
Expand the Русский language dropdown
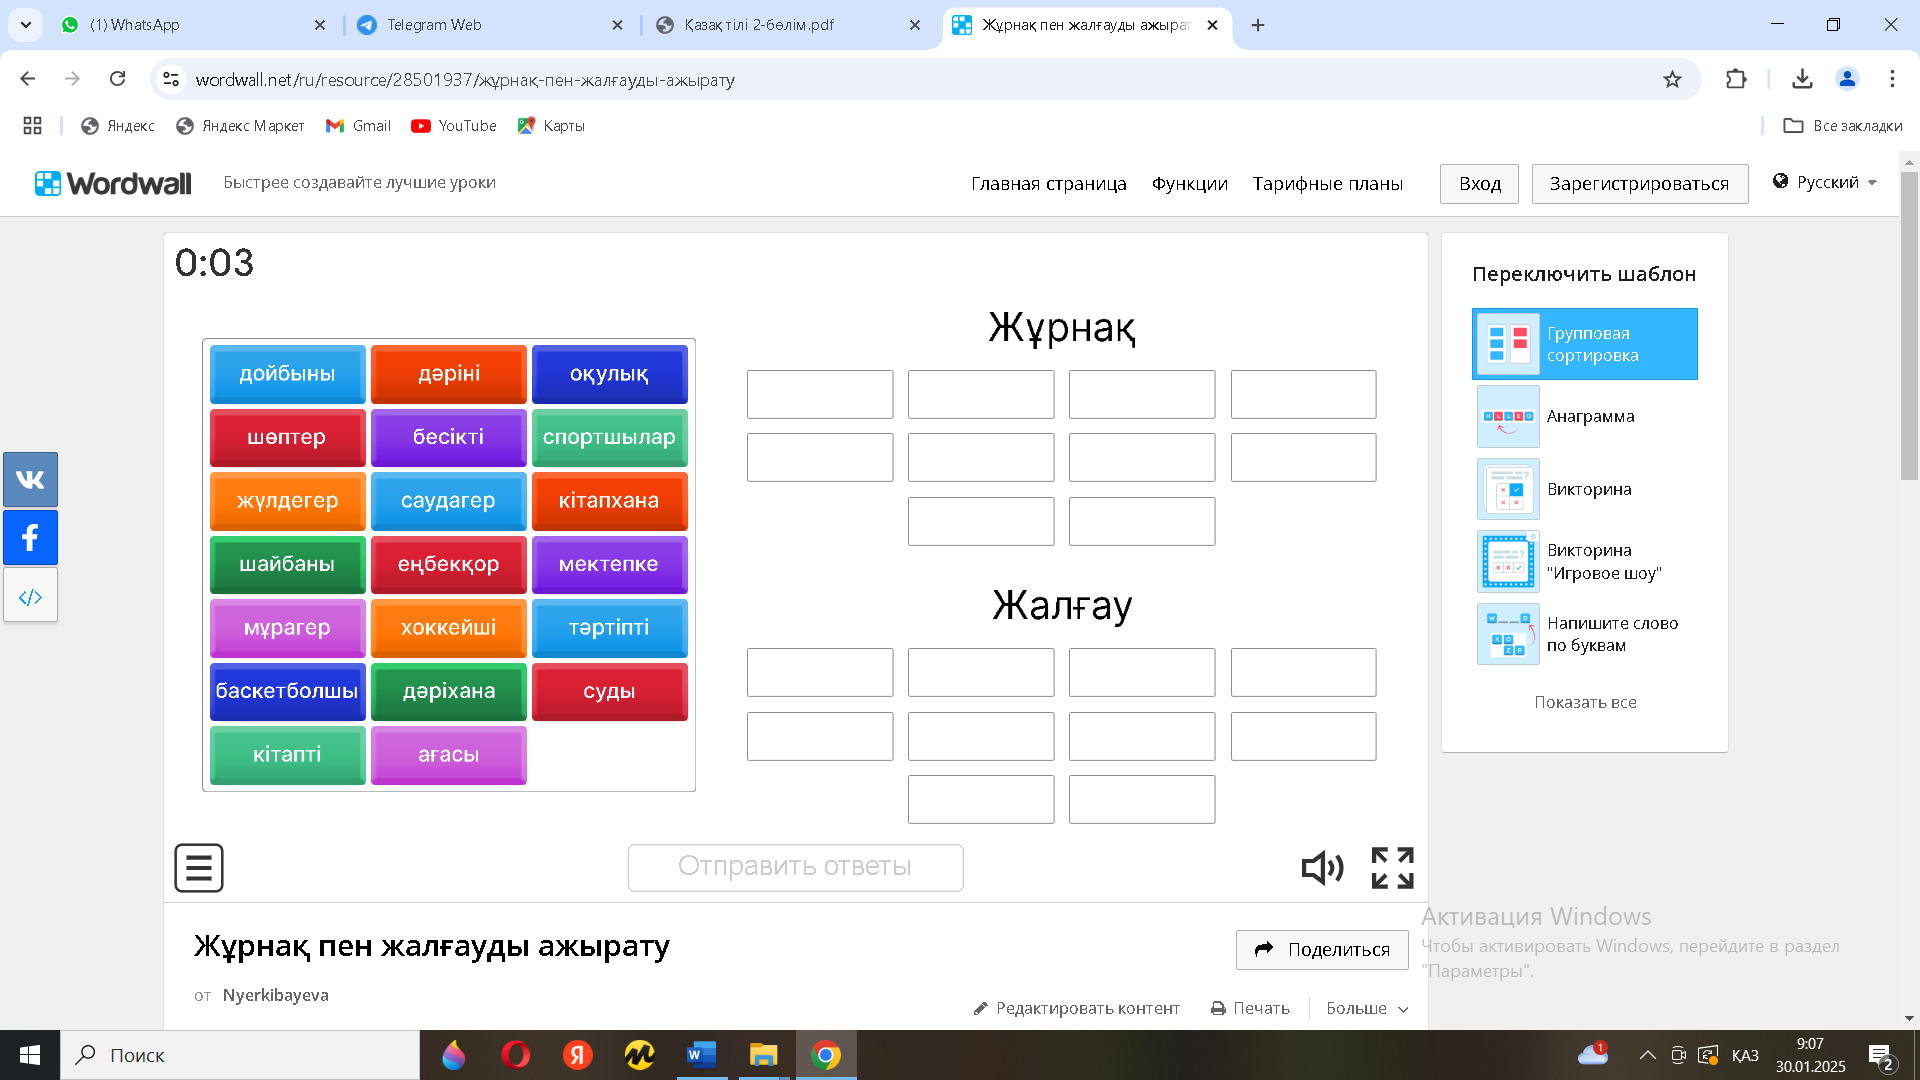(1826, 182)
